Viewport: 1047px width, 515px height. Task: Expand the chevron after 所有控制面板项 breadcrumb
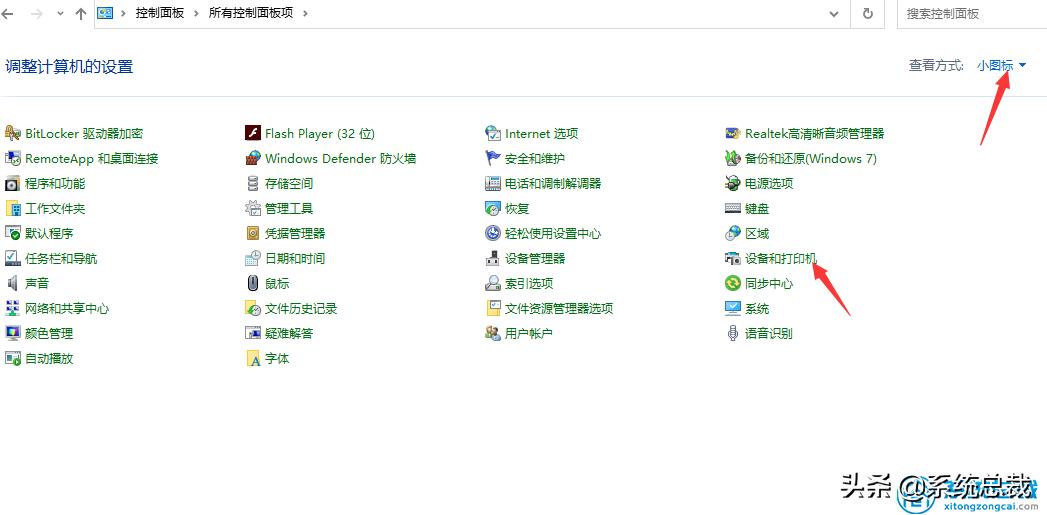tap(305, 13)
